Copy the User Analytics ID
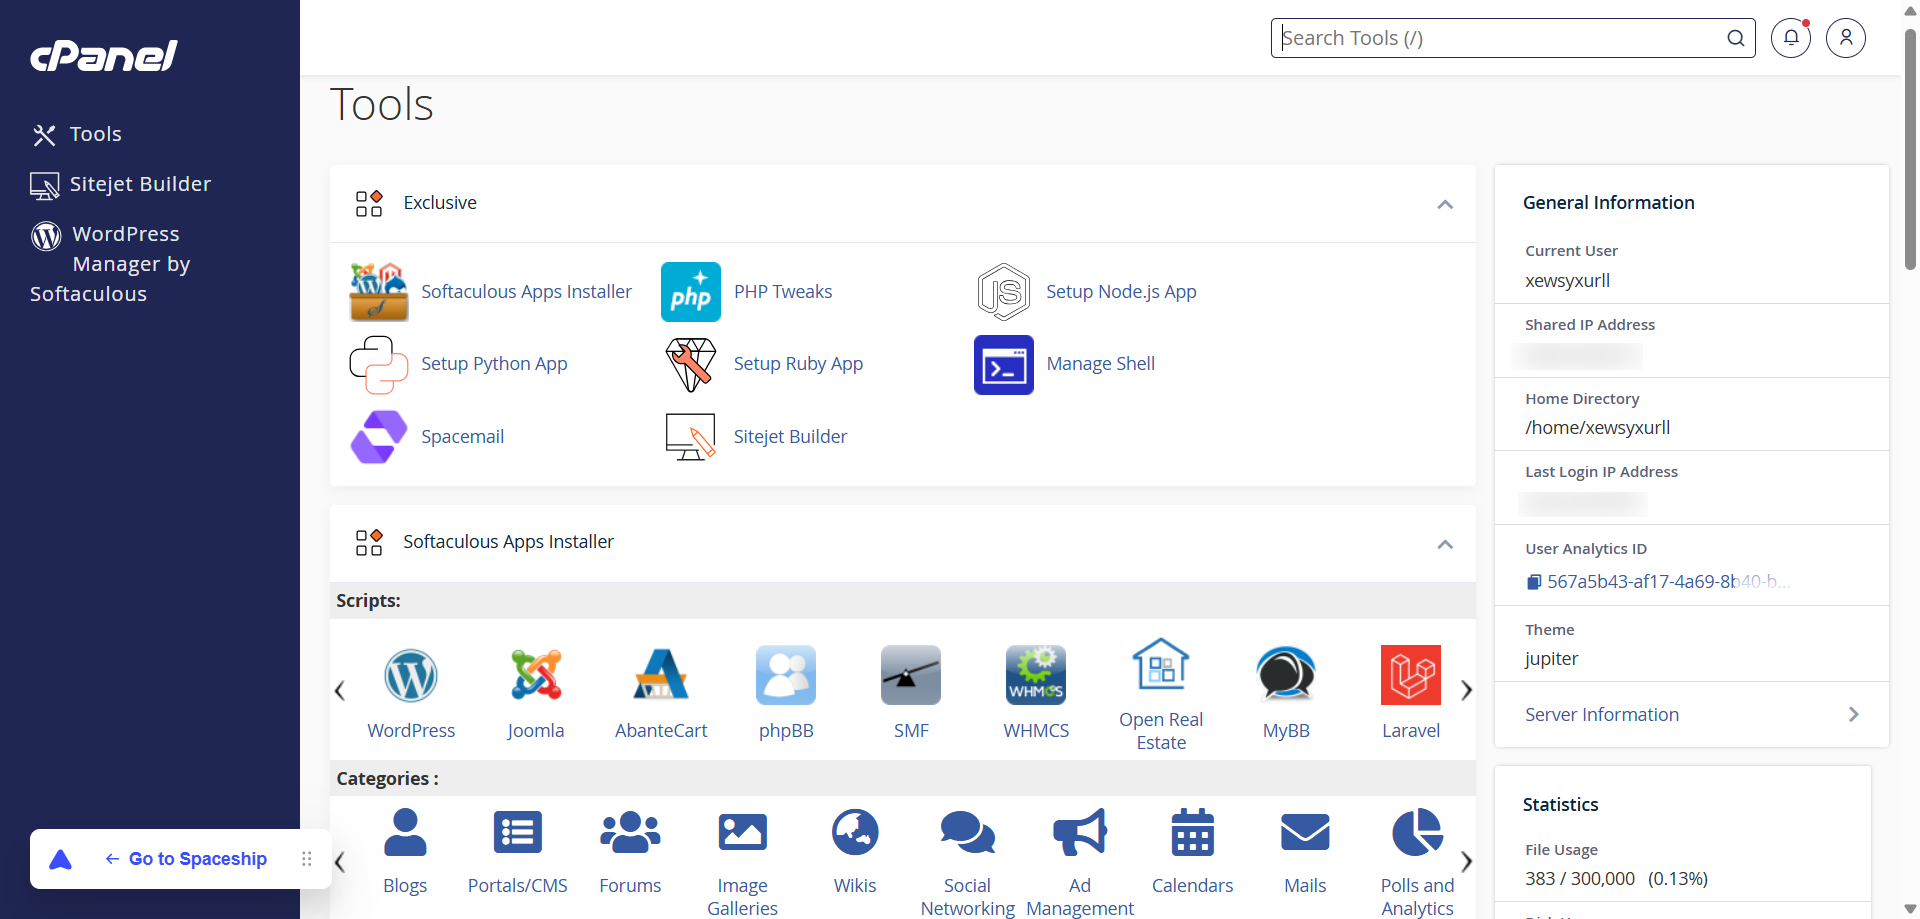The width and height of the screenshot is (1920, 919). pos(1534,582)
